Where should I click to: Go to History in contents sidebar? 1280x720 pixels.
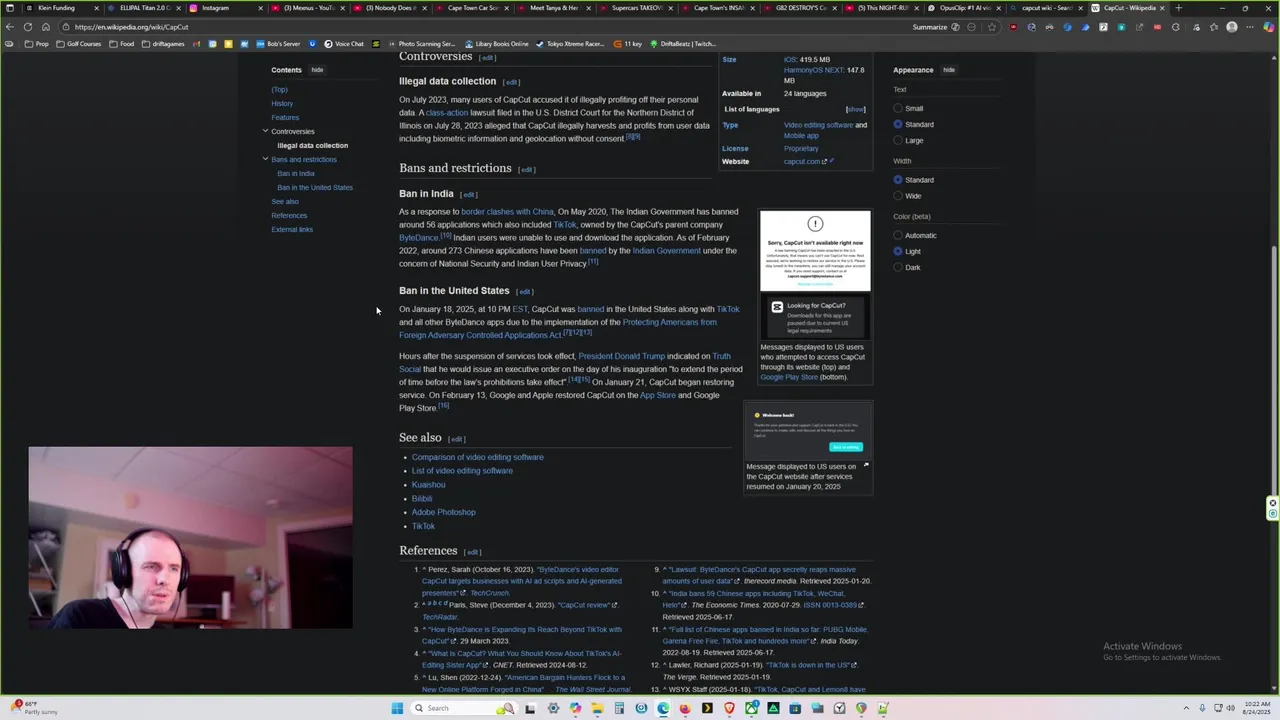pyautogui.click(x=282, y=103)
